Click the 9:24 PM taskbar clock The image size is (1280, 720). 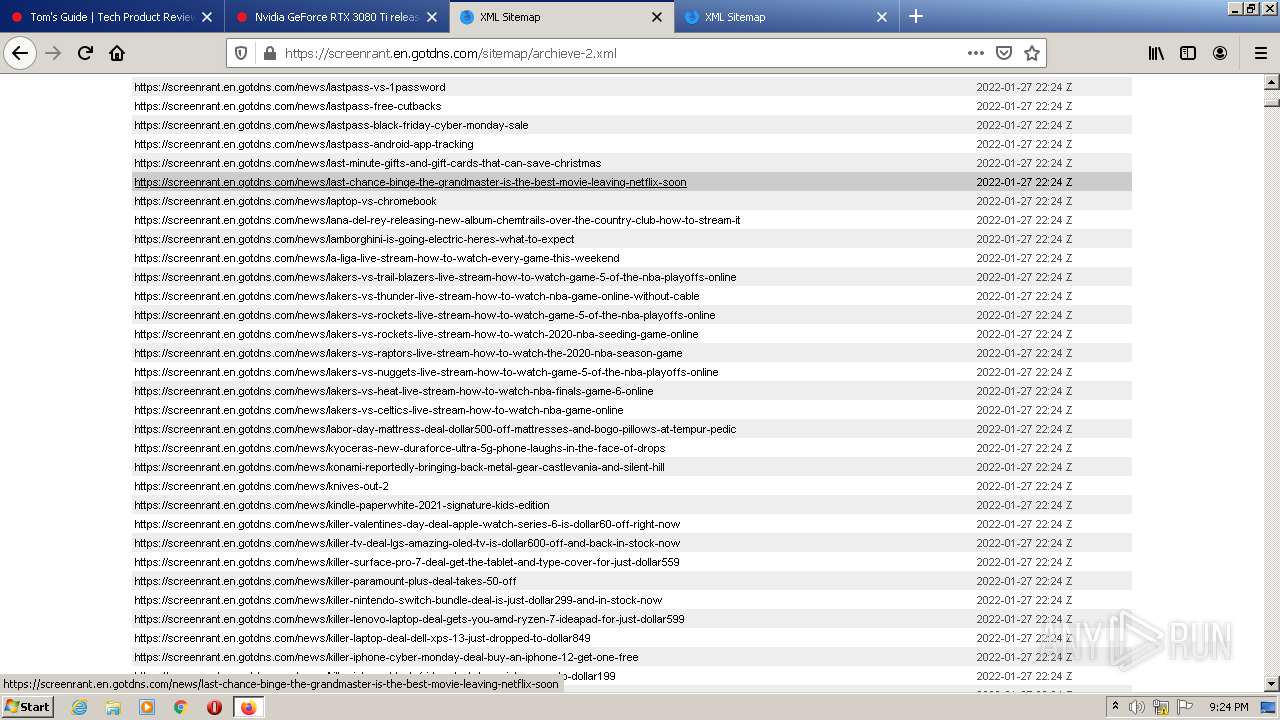point(1228,707)
